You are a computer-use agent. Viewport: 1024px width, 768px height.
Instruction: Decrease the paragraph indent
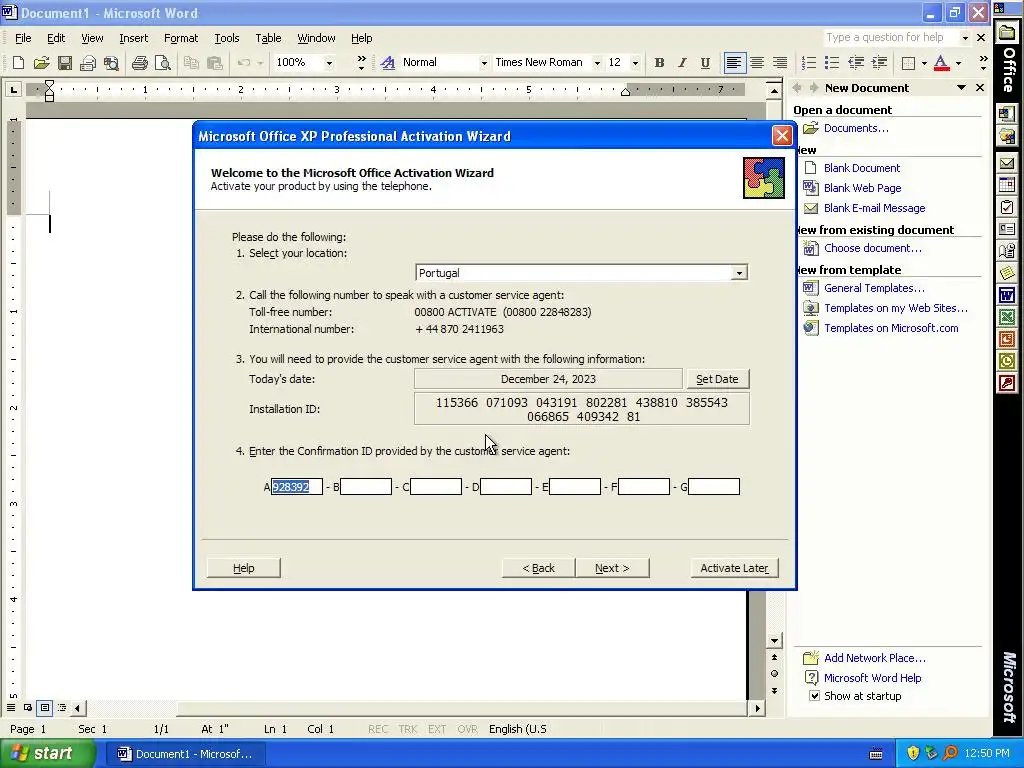(856, 63)
